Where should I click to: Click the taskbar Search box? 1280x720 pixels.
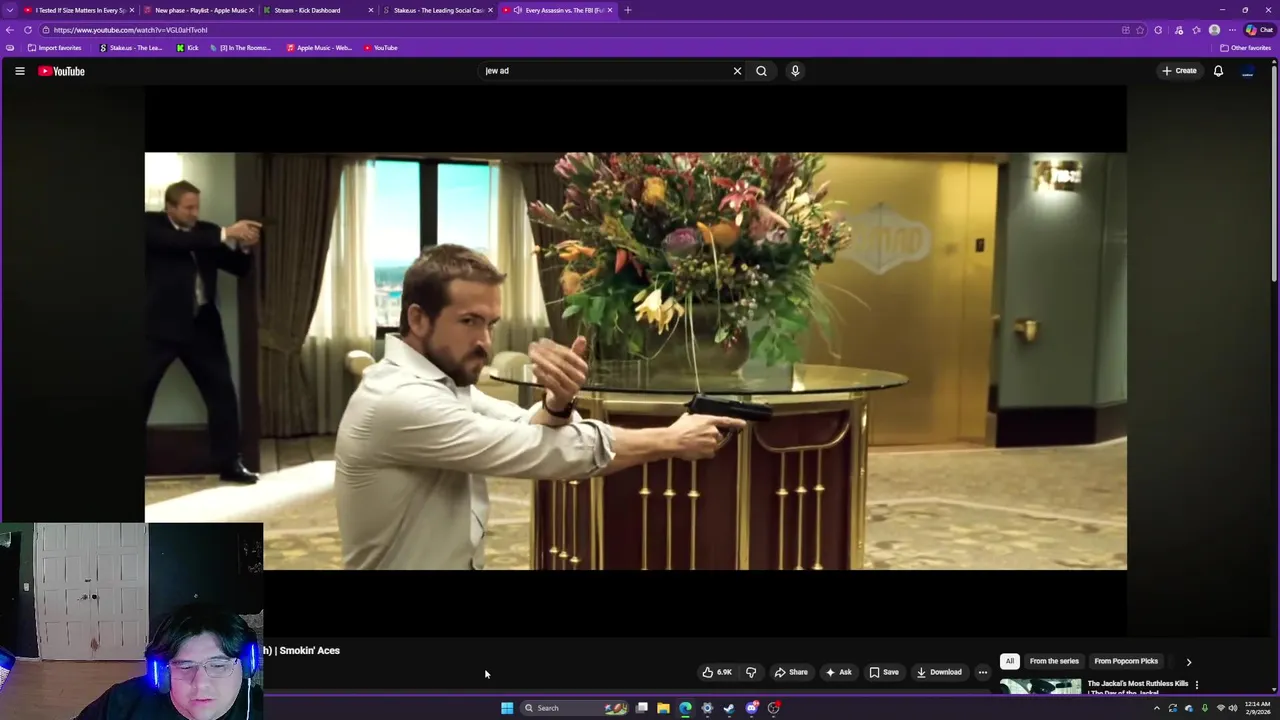point(575,708)
